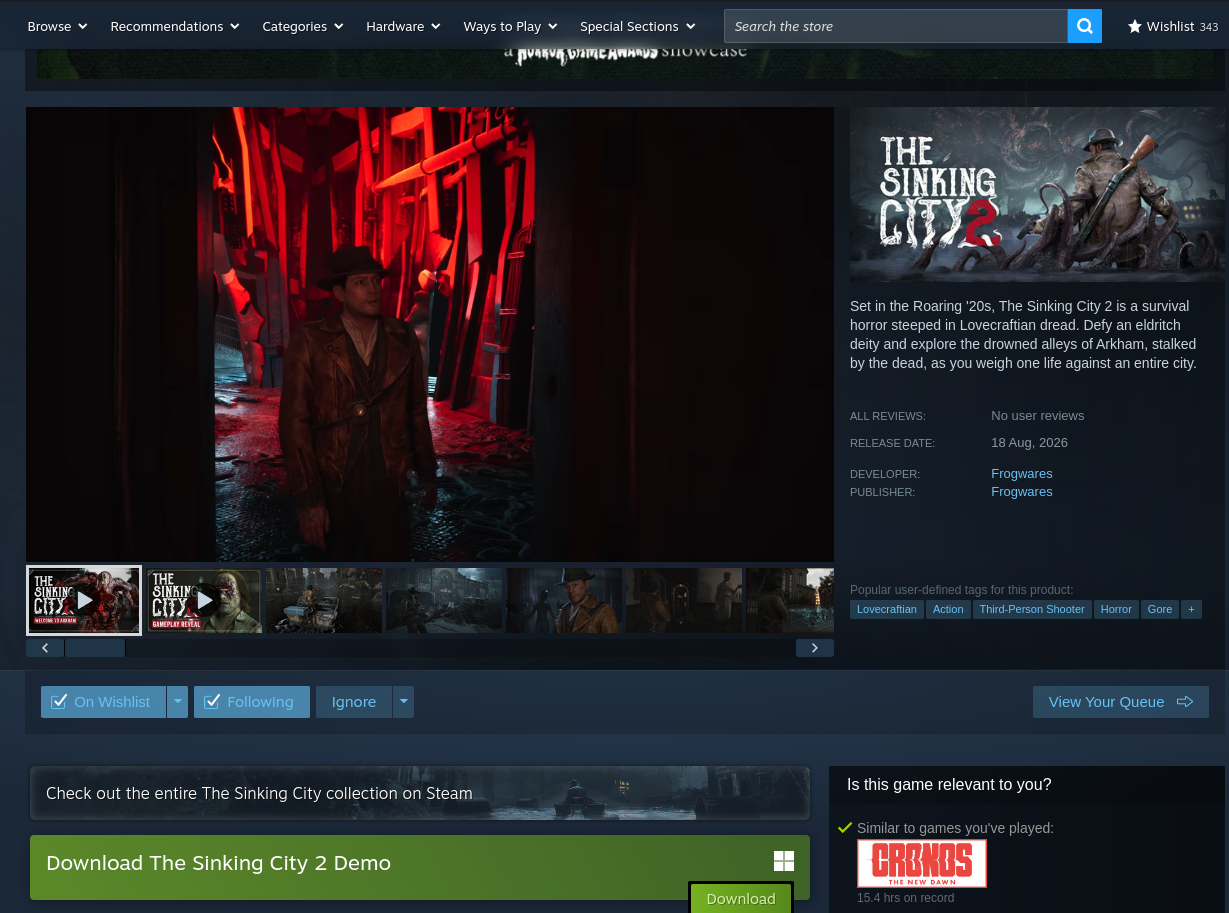This screenshot has width=1229, height=913.
Task: Click The Sinking City 2 header image
Action: point(1037,194)
